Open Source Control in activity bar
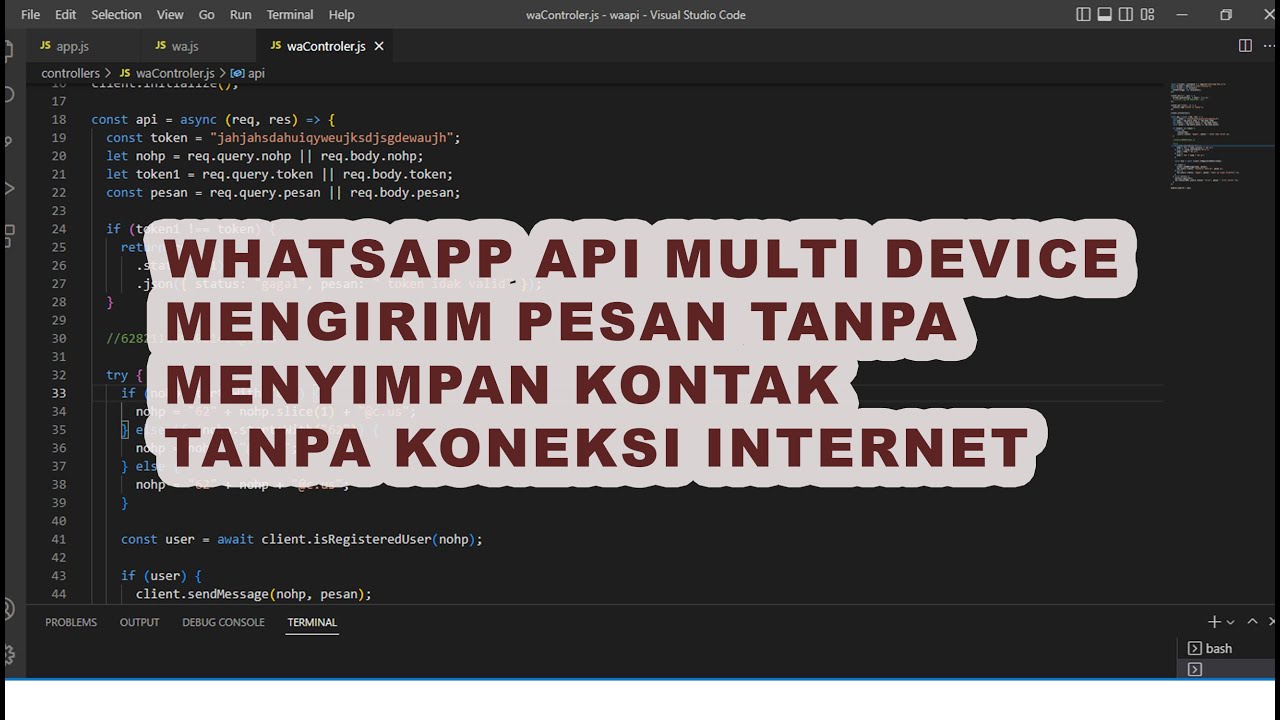Screen dimensions: 1280x720 pos(8,141)
